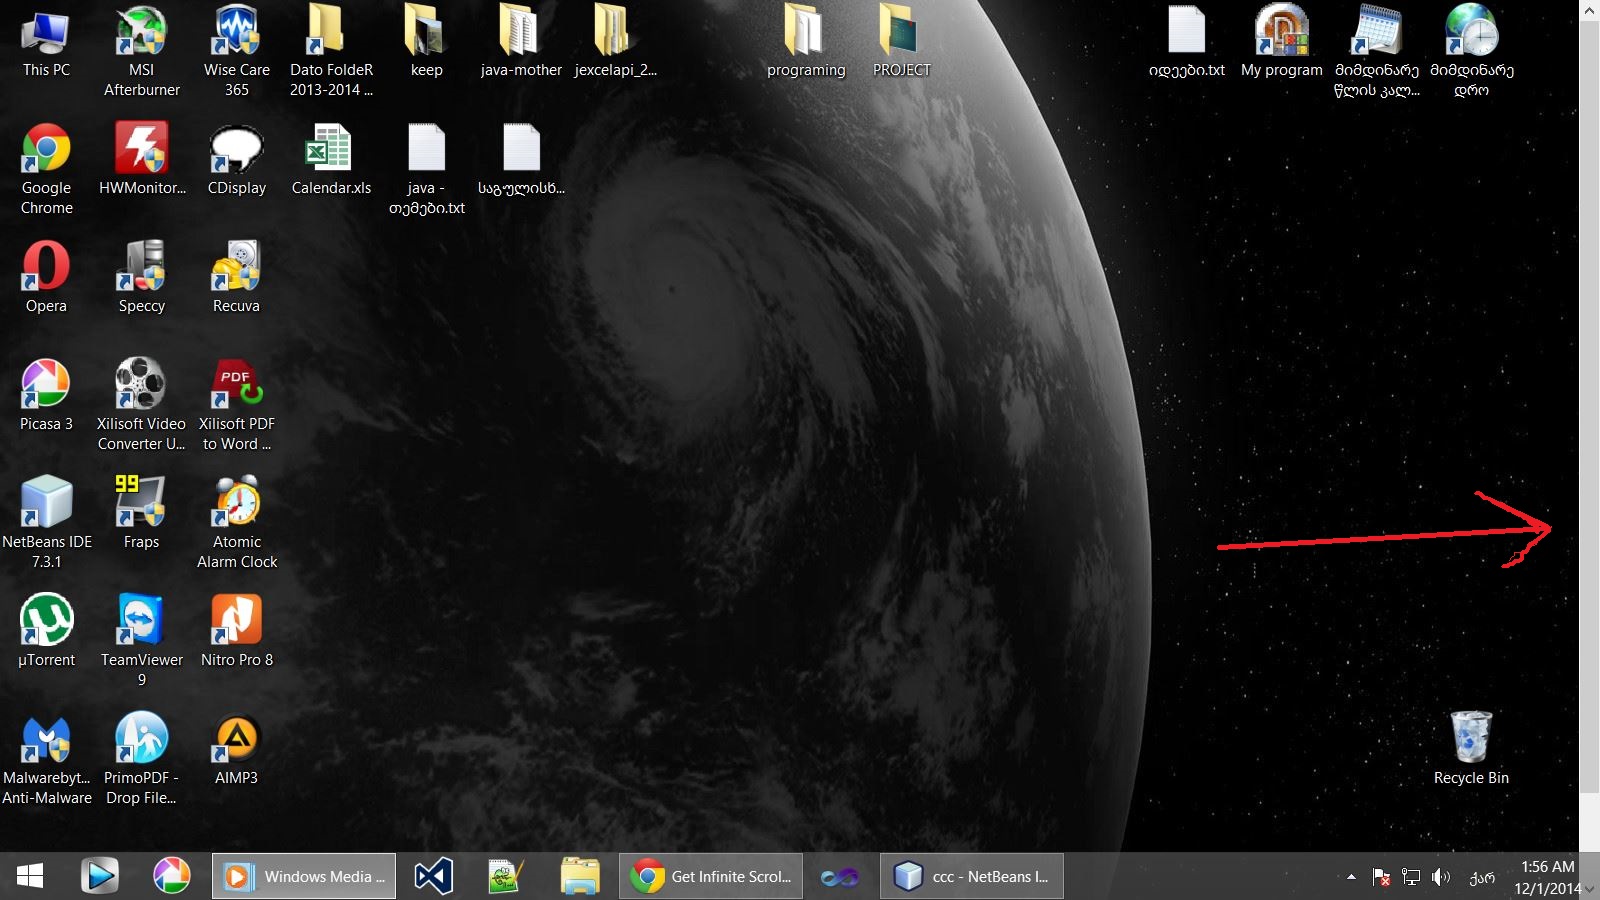Select the Calendar.xls file
Viewport: 1600px width, 900px height.
[x=331, y=150]
